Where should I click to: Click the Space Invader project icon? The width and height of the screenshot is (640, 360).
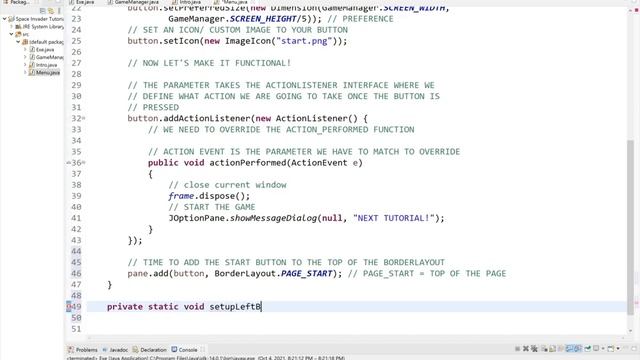click(x=11, y=19)
